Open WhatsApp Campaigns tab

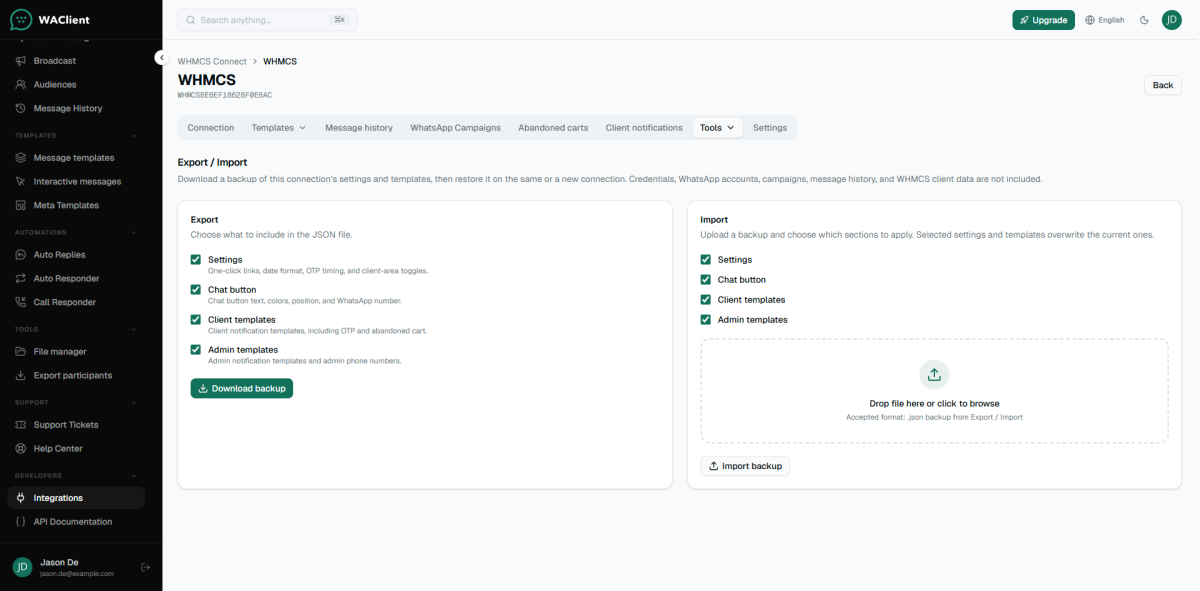pyautogui.click(x=456, y=128)
